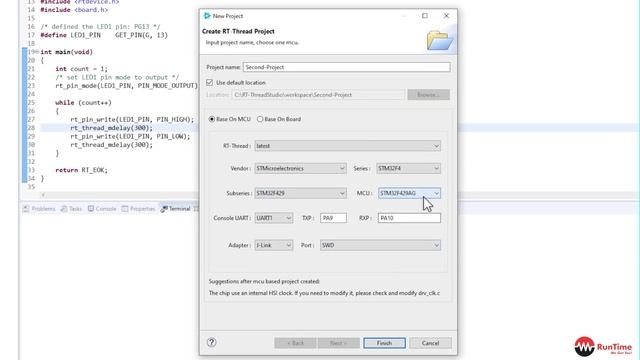Open the RT-Thread version dropdown
Viewport: 640px width, 360px height.
click(347, 146)
